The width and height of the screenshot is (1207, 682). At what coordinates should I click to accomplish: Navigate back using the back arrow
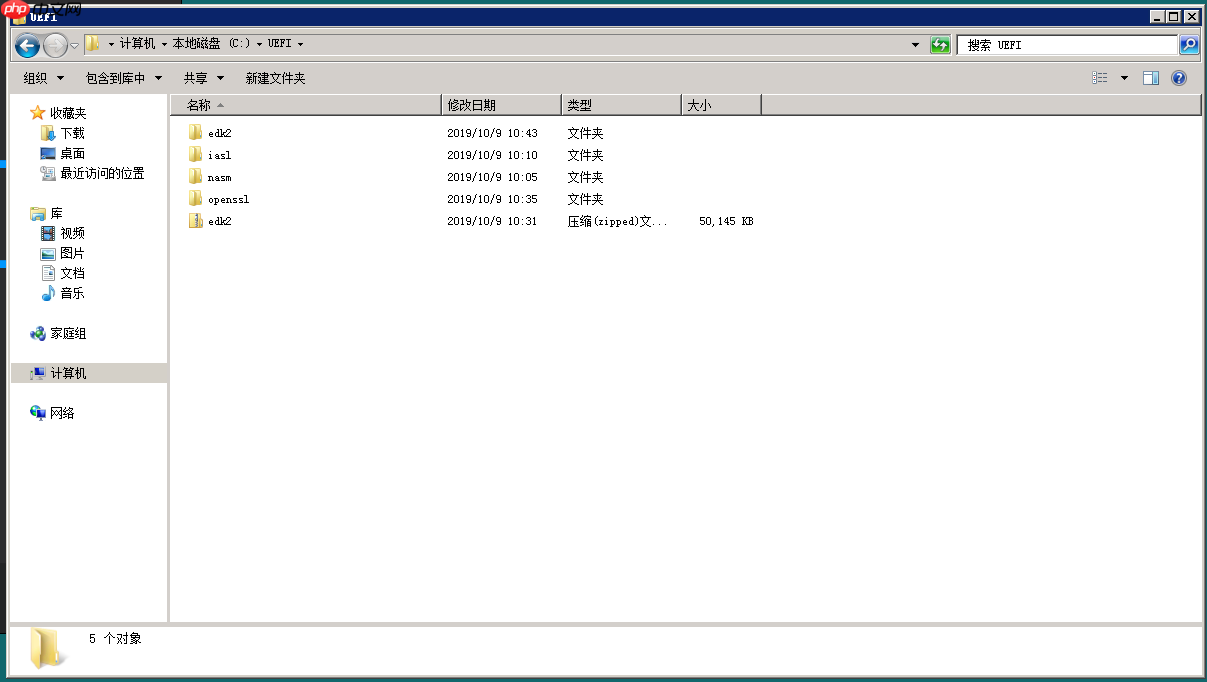pyautogui.click(x=26, y=44)
